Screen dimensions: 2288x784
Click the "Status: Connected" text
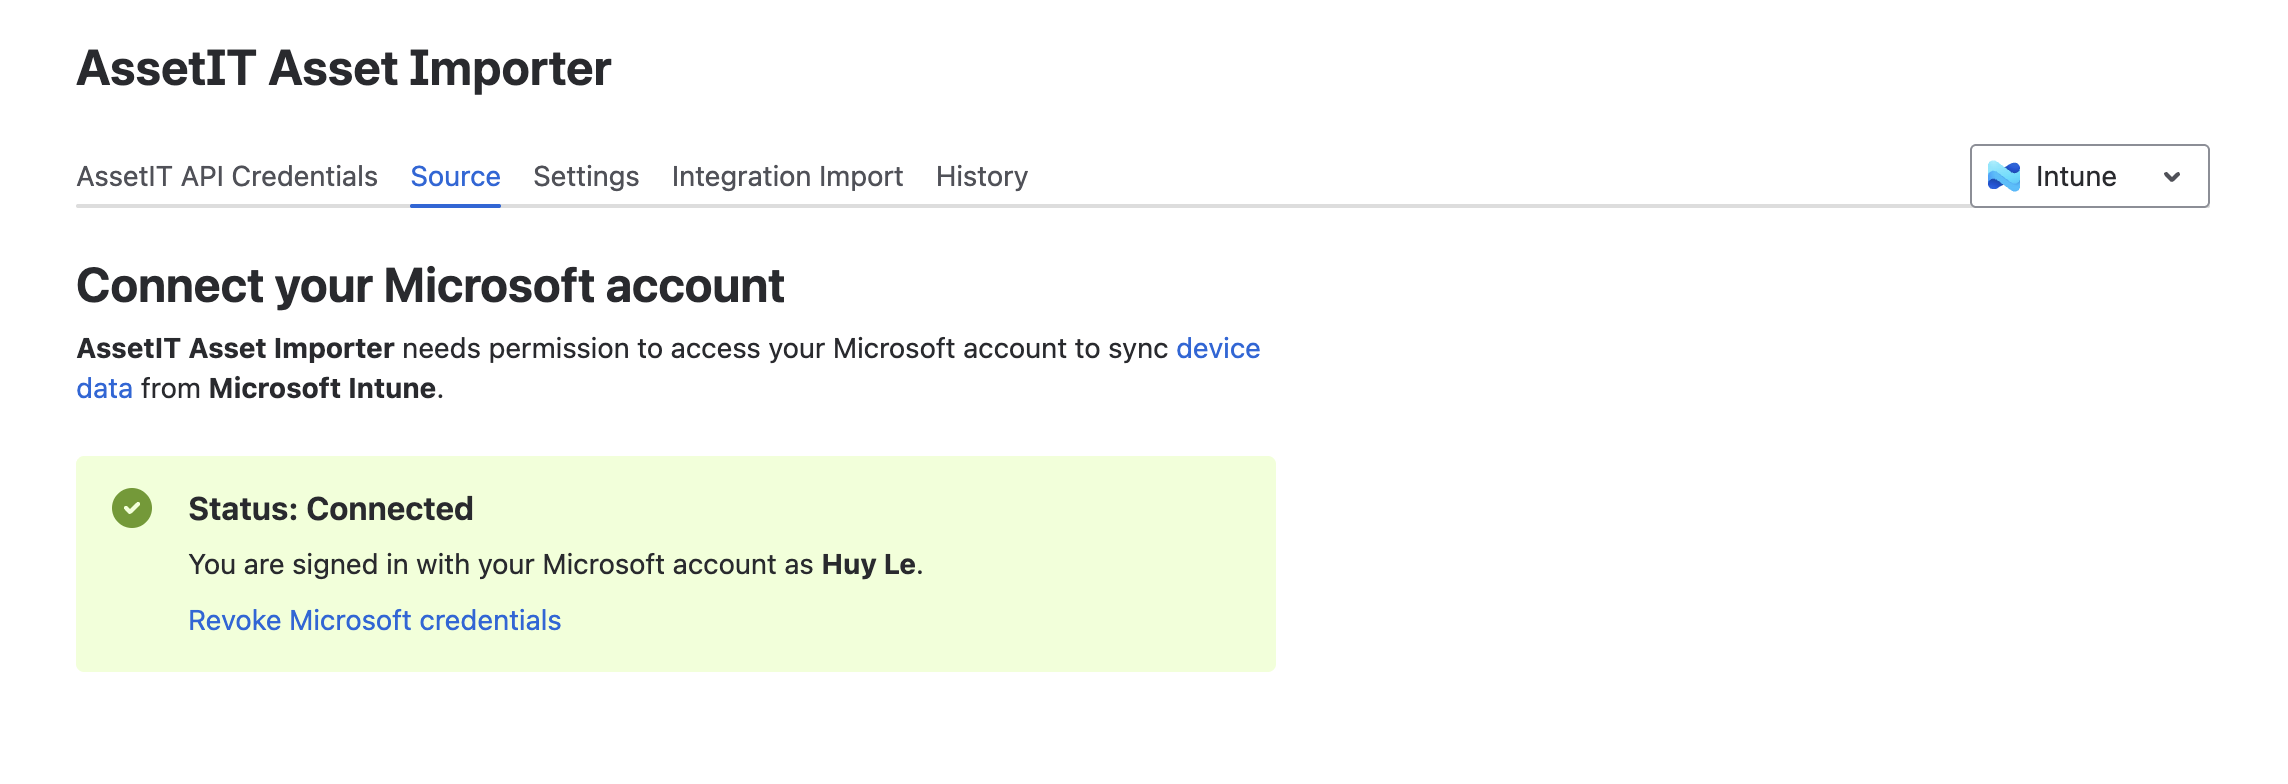coord(331,508)
